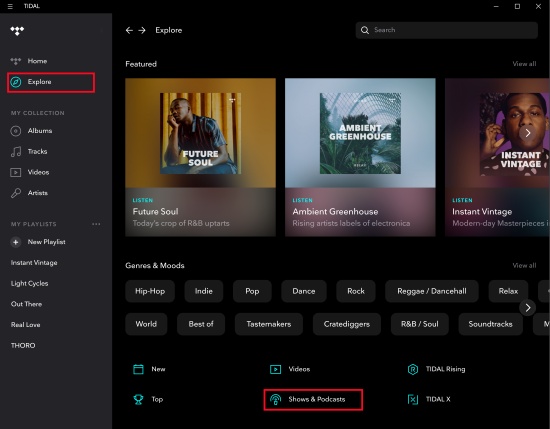550x429 pixels.
Task: Select the Hip-Hop genre chip
Action: (x=150, y=291)
